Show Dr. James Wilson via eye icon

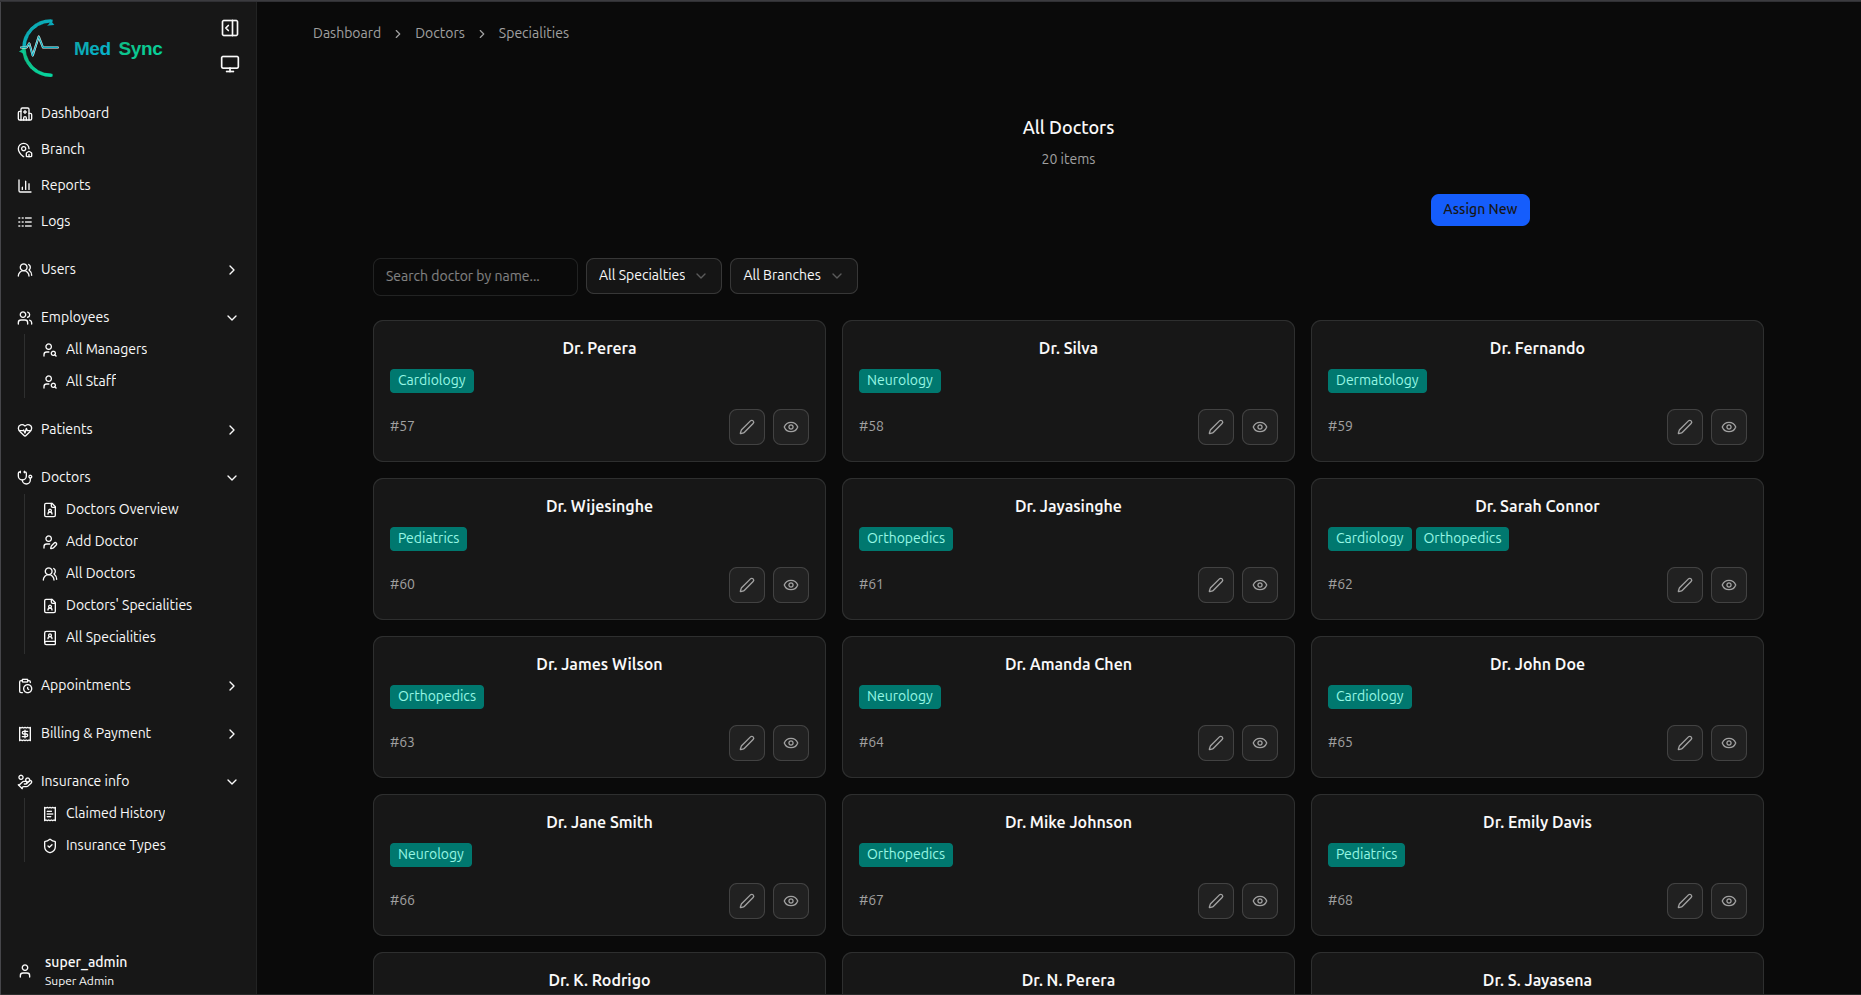tap(790, 743)
